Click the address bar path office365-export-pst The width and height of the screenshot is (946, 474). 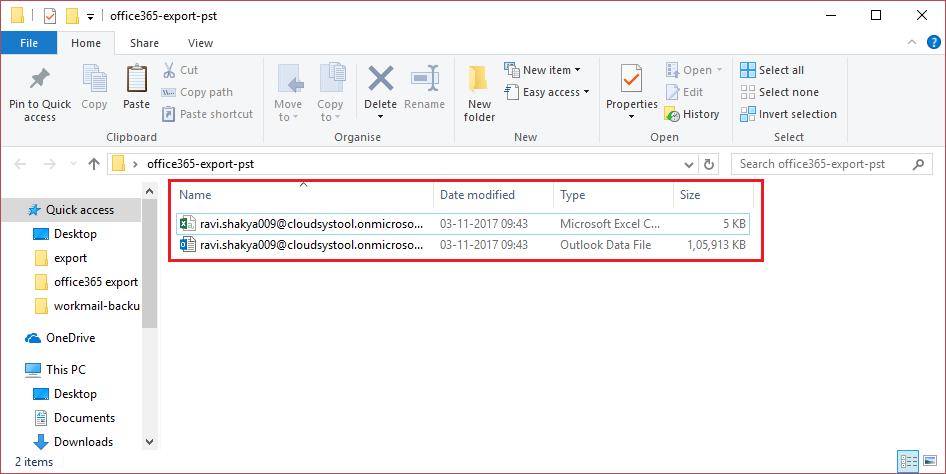coord(200,164)
